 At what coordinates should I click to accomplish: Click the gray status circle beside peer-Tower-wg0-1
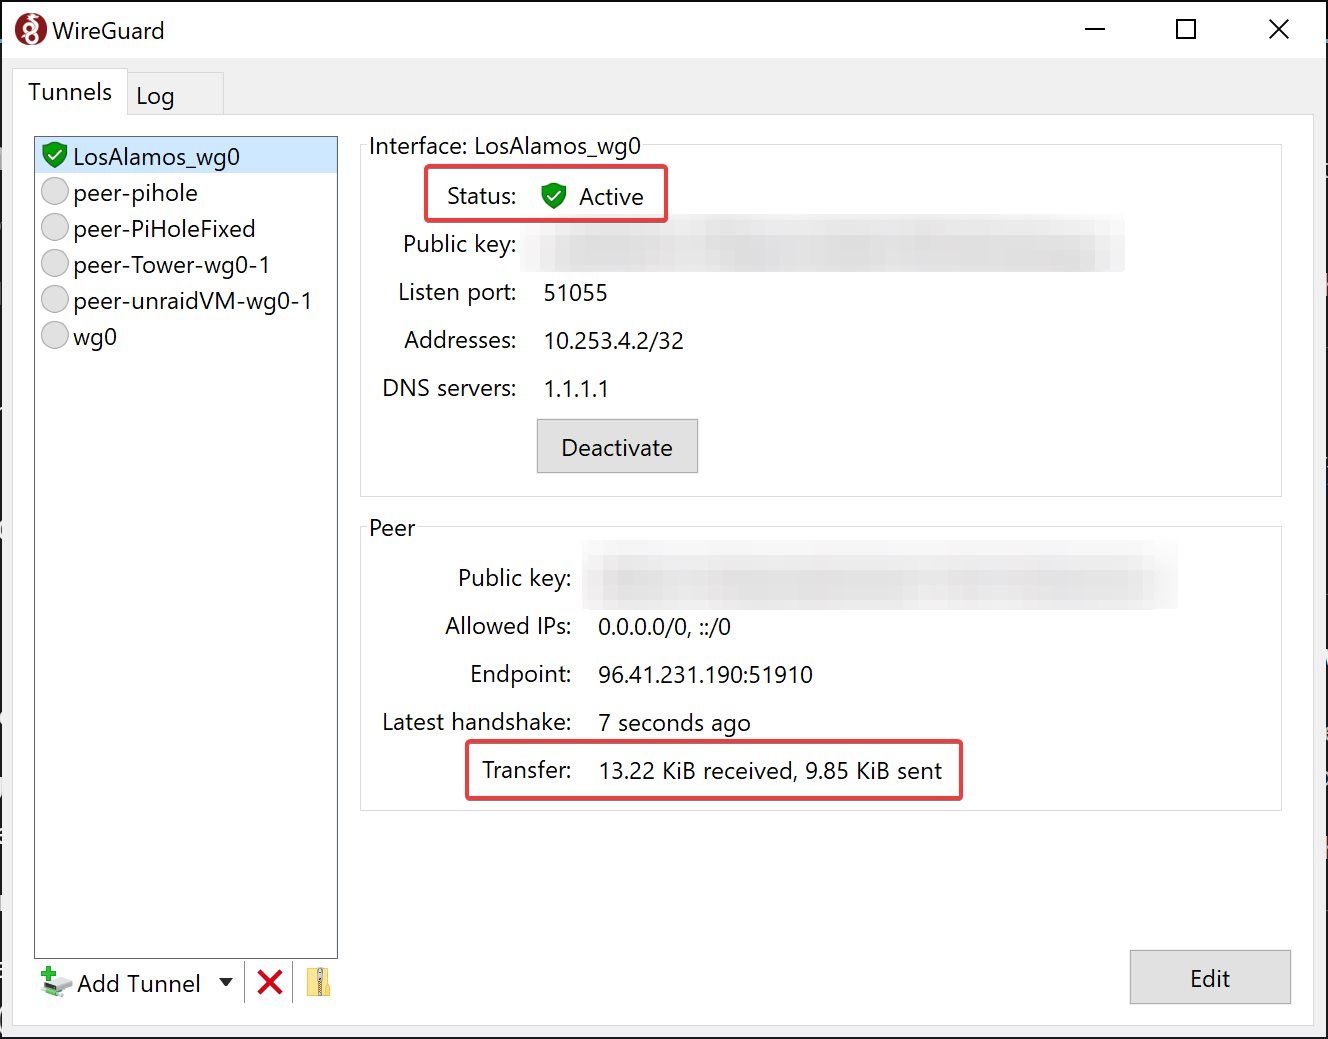point(55,263)
